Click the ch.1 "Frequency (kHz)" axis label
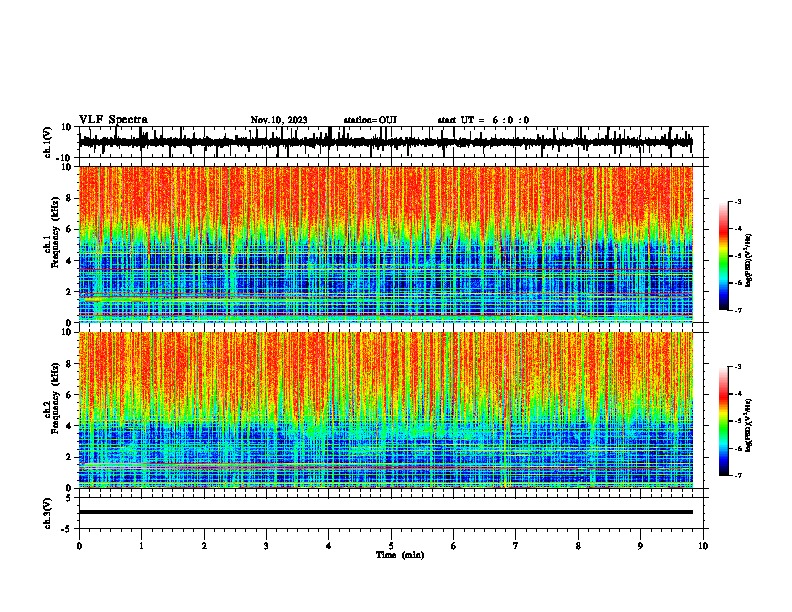 coord(55,232)
